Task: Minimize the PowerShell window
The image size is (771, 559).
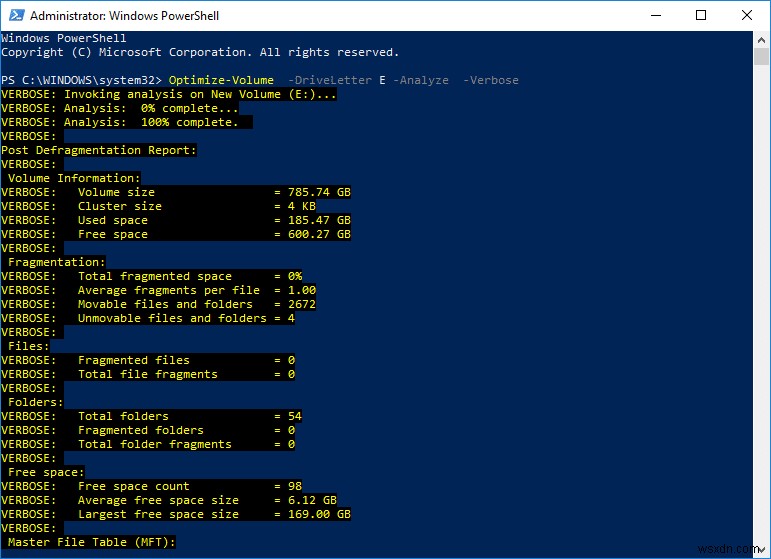Action: [x=653, y=16]
